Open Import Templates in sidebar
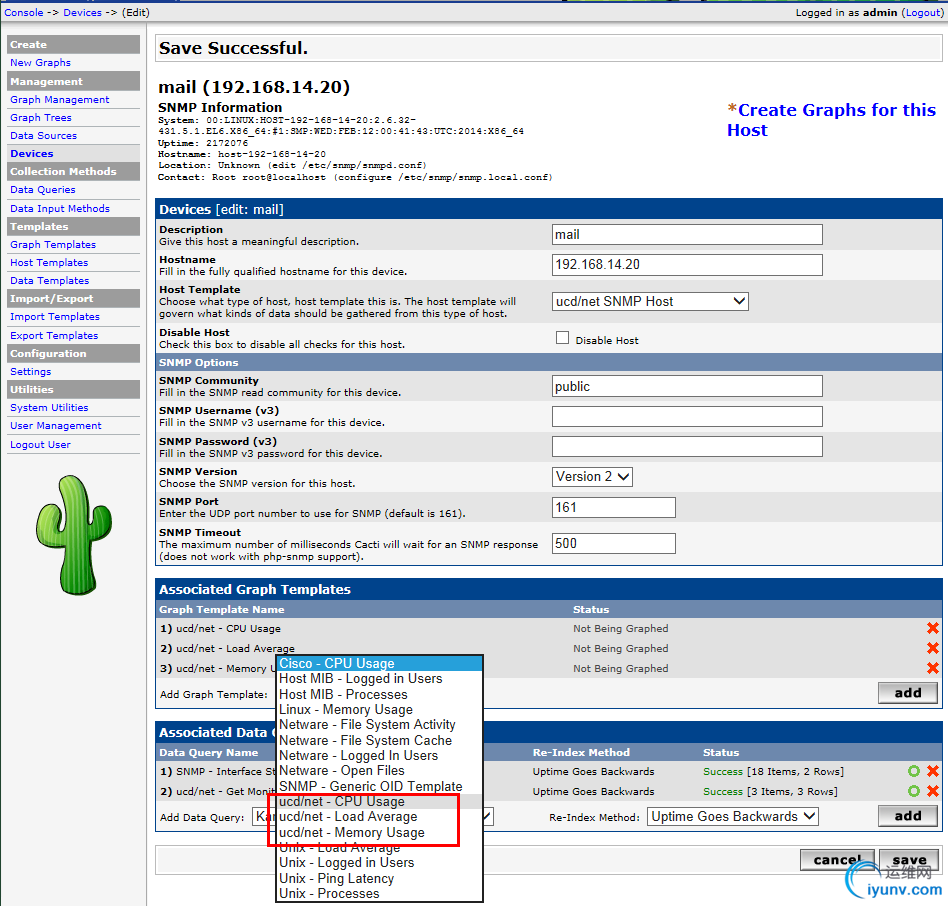Image resolution: width=948 pixels, height=906 pixels. 55,316
